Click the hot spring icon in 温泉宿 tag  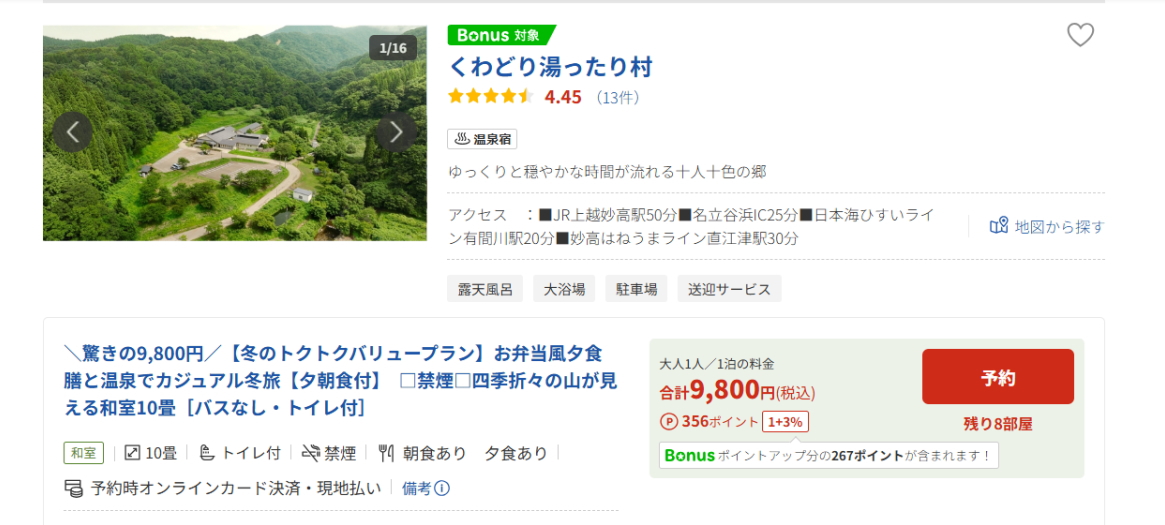coord(462,139)
